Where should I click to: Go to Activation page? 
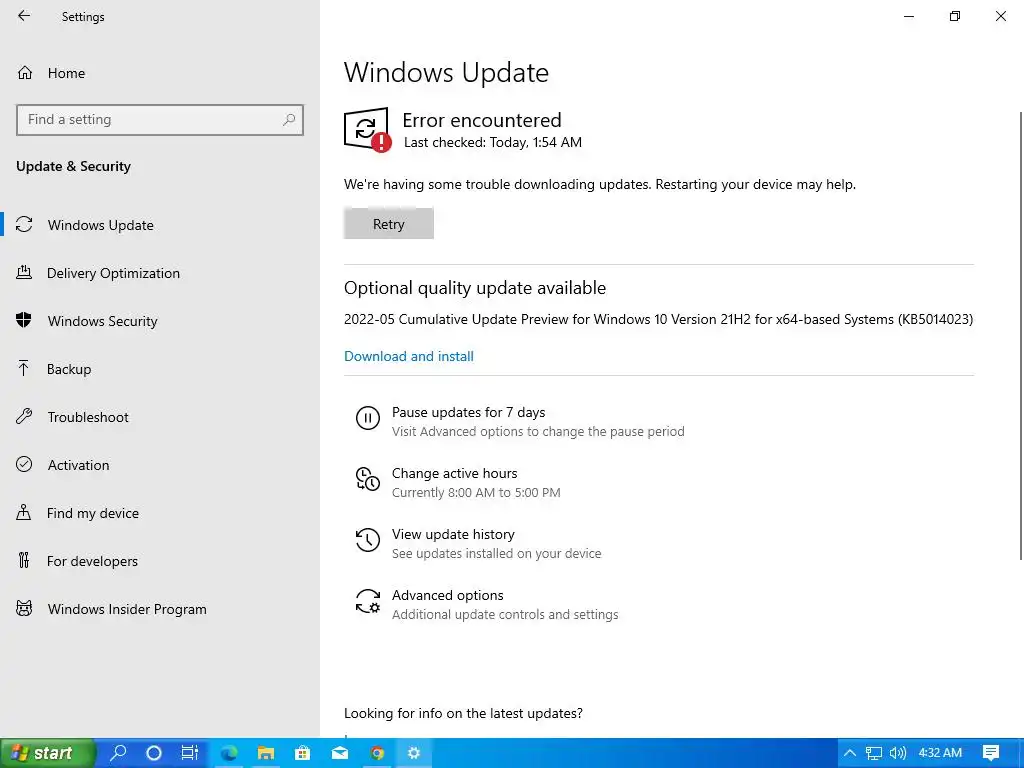point(78,465)
